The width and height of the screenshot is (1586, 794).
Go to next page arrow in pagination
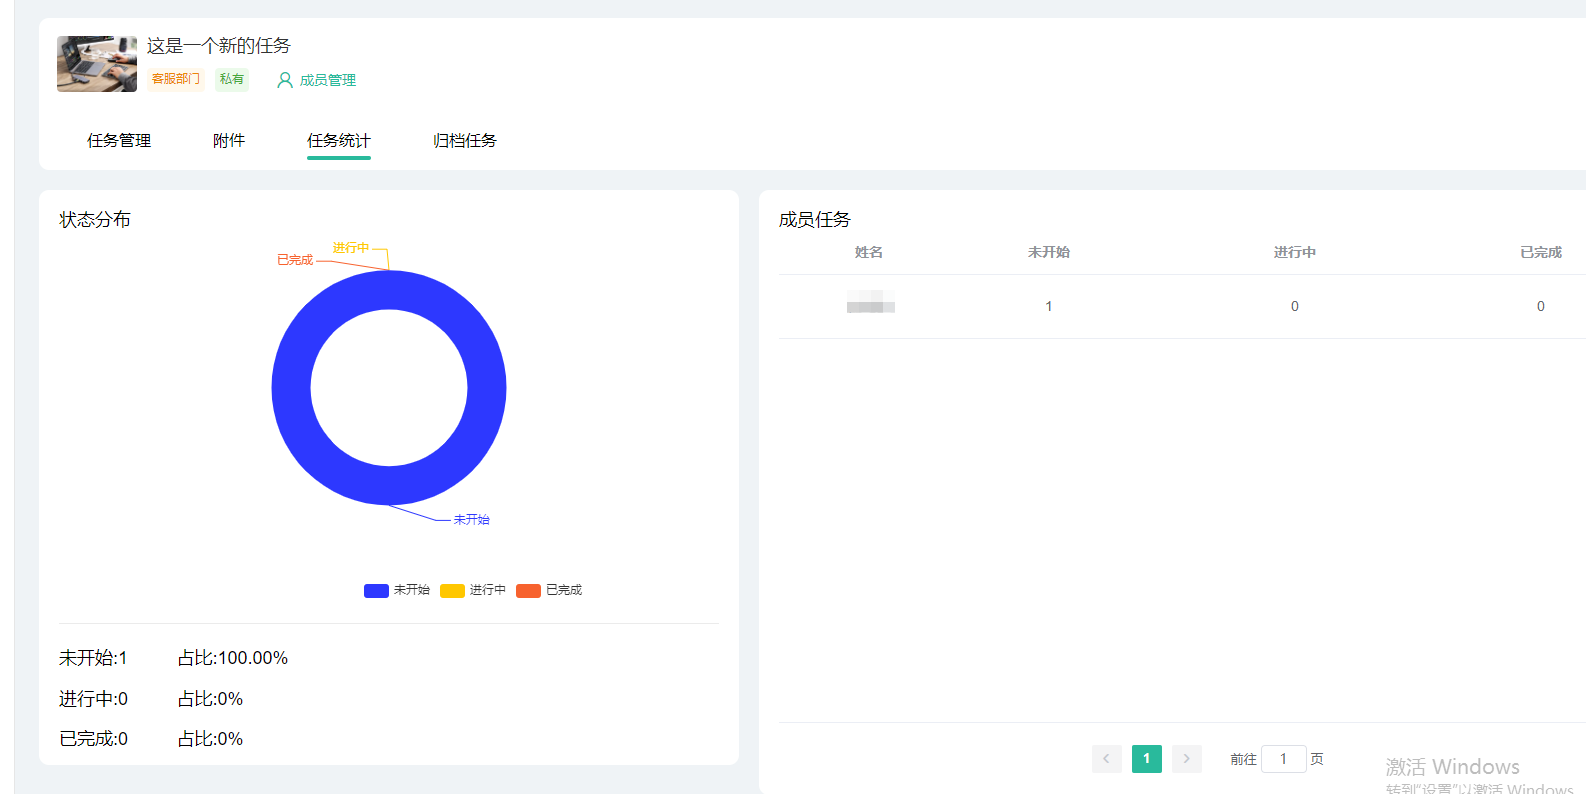pos(1186,759)
